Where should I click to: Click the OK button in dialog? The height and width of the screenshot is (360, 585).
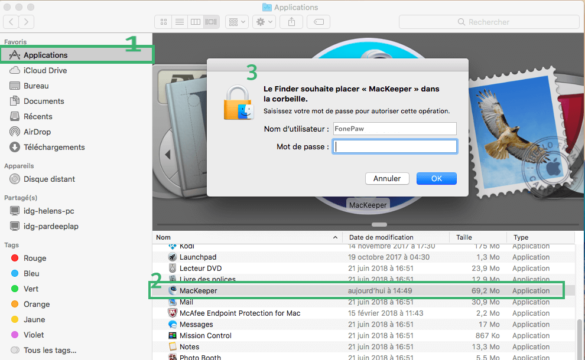tap(436, 178)
